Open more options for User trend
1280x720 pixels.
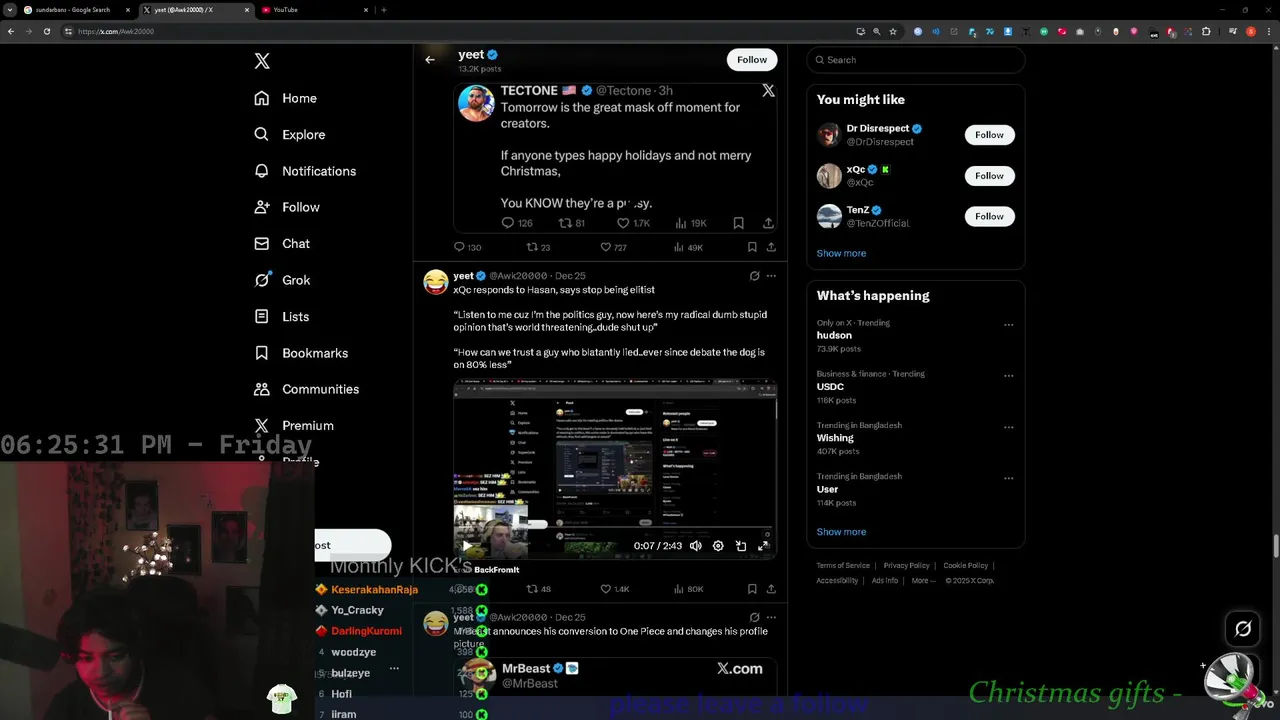click(x=1008, y=478)
